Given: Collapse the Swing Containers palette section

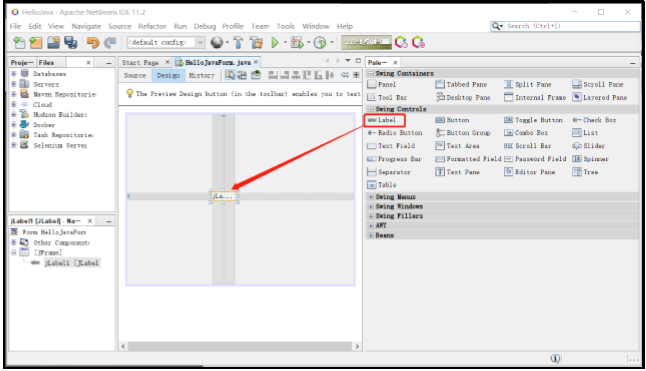Looking at the screenshot, I should 371,73.
